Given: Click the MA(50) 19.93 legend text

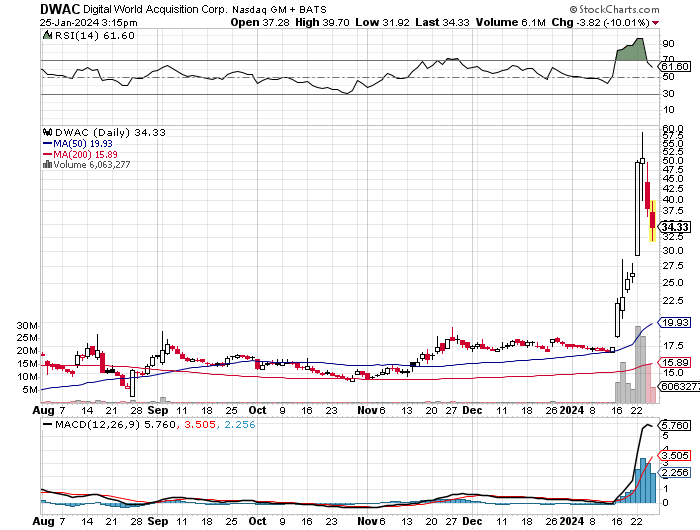Looking at the screenshot, I should [83, 144].
